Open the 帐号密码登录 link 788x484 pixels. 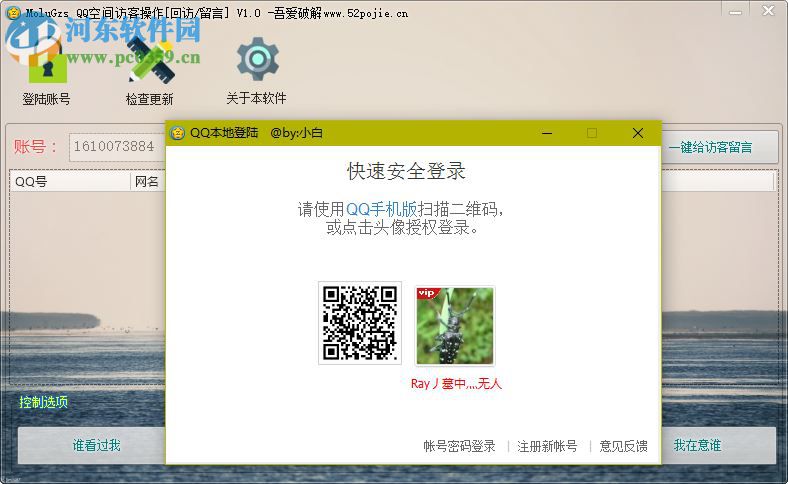point(459,446)
